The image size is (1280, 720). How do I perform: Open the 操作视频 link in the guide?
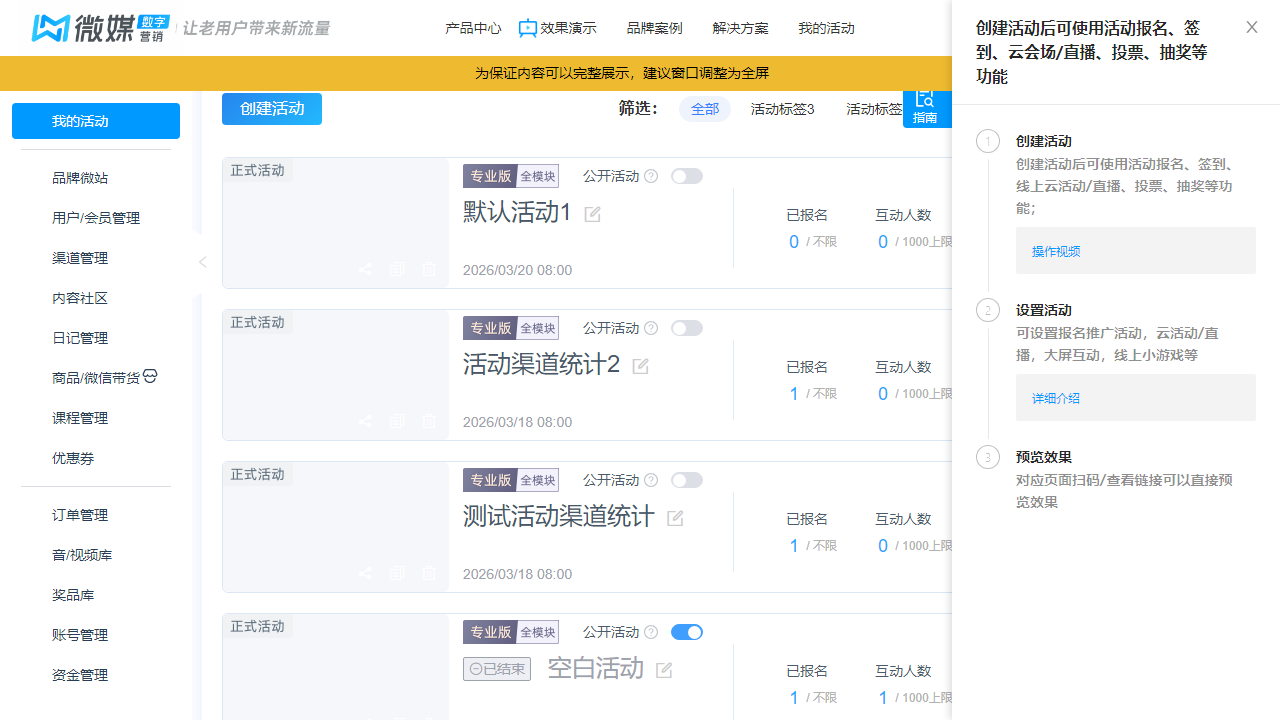point(1055,251)
